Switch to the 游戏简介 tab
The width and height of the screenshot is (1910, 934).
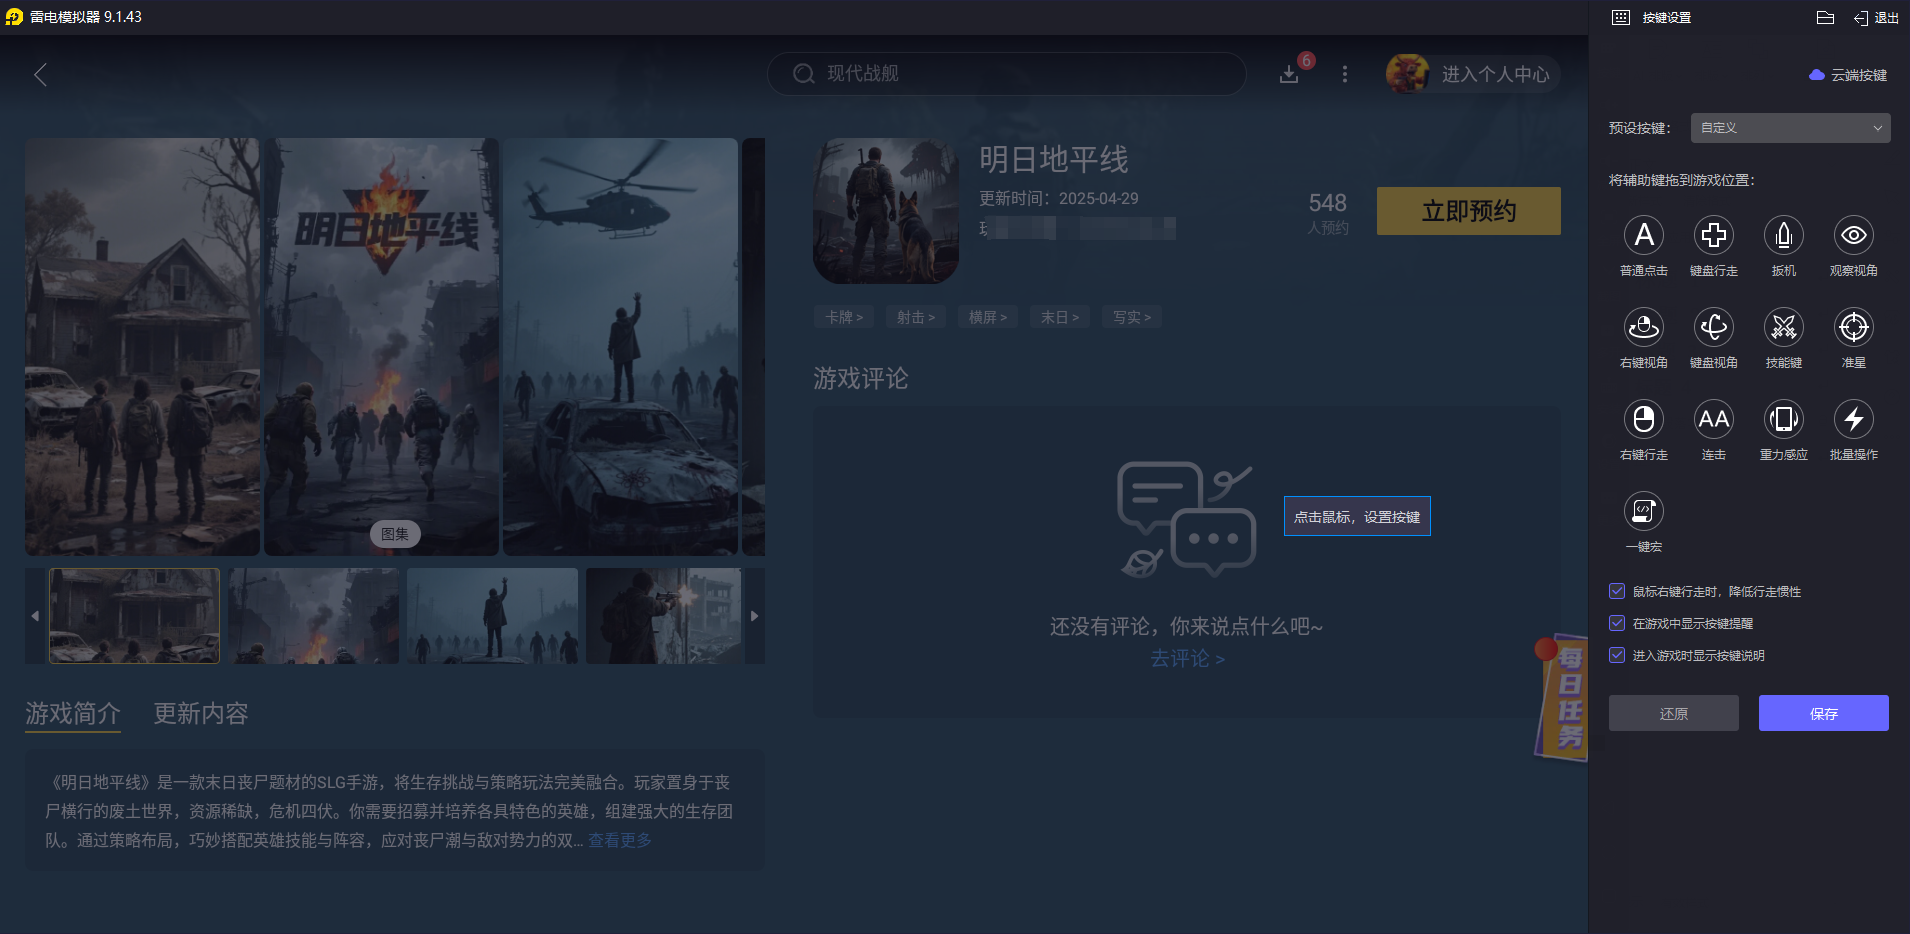[x=73, y=713]
